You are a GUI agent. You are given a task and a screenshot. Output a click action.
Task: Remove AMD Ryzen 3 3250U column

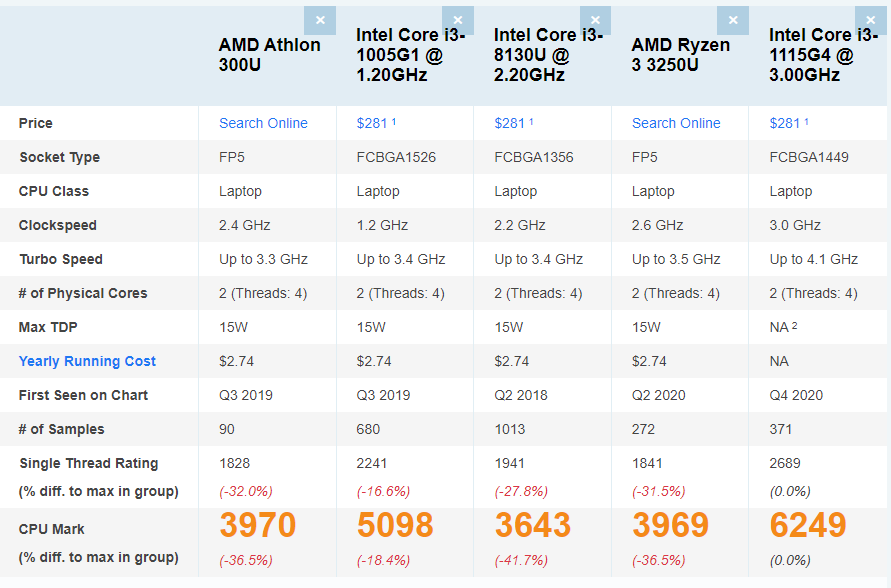coord(733,19)
